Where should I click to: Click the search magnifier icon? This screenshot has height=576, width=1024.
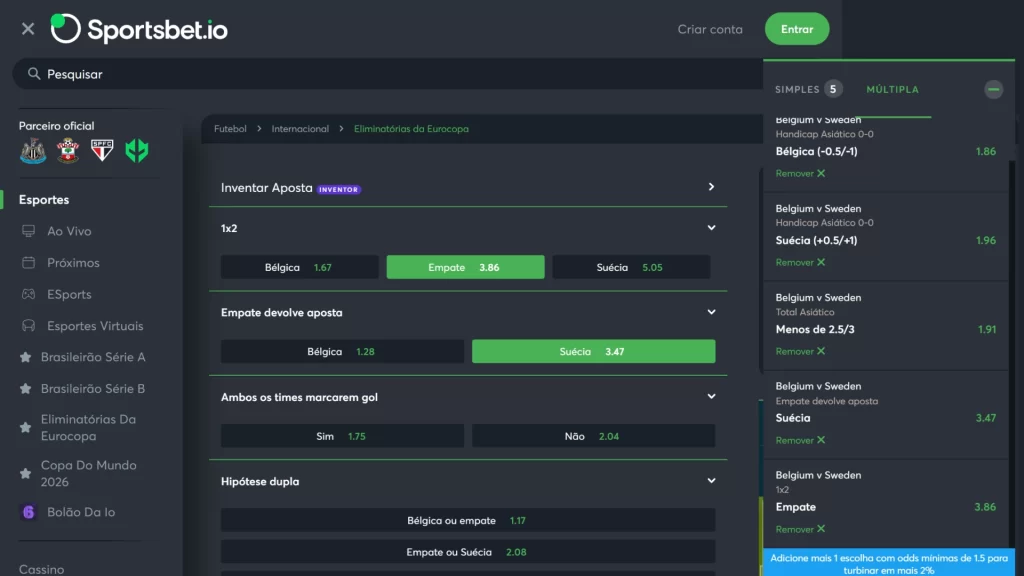(x=34, y=74)
